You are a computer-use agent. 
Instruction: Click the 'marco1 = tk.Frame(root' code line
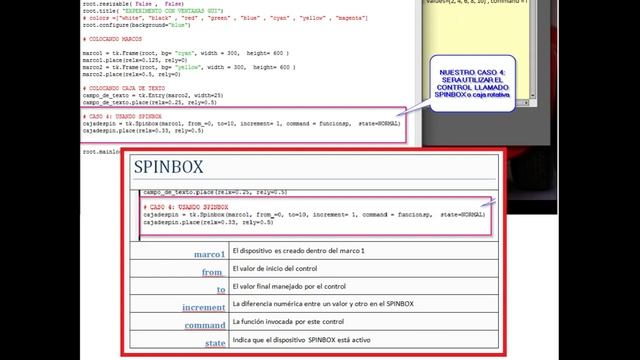point(186,53)
